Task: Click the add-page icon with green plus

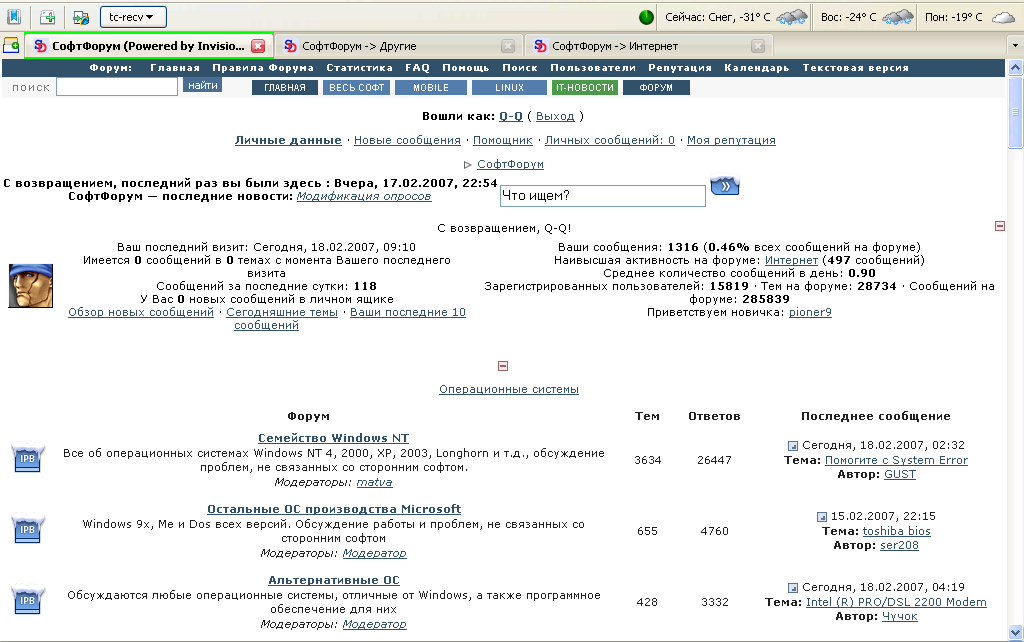Action: click(x=47, y=17)
